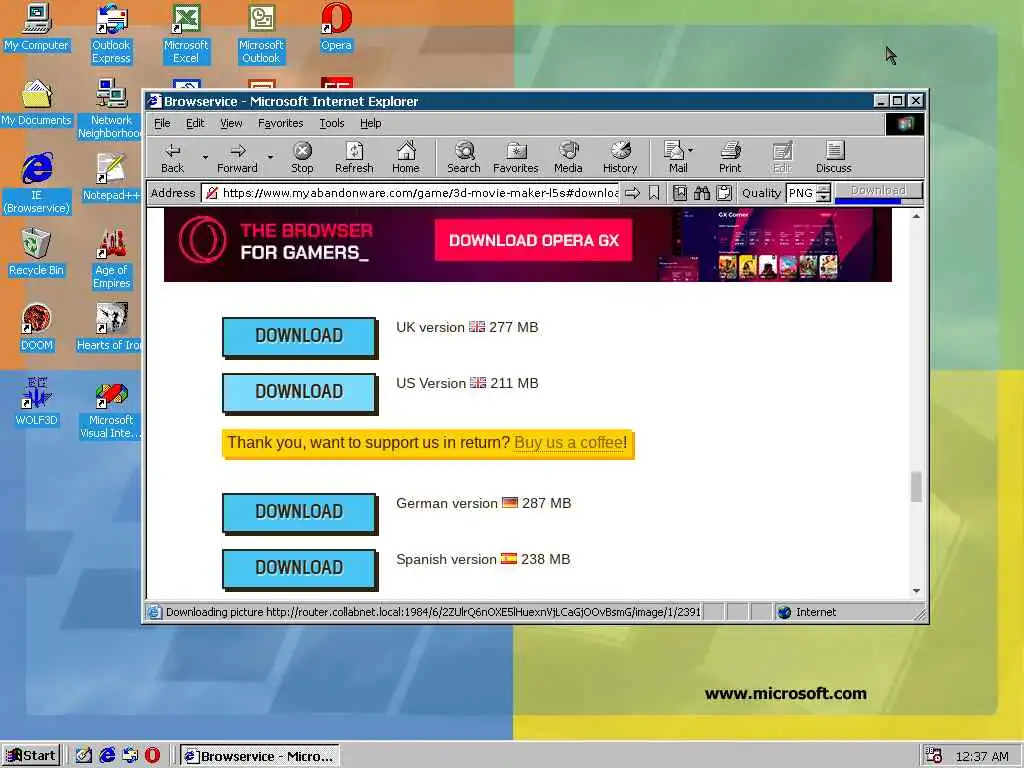Launch Opera from quick launch bar
The height and width of the screenshot is (768, 1024).
(152, 756)
